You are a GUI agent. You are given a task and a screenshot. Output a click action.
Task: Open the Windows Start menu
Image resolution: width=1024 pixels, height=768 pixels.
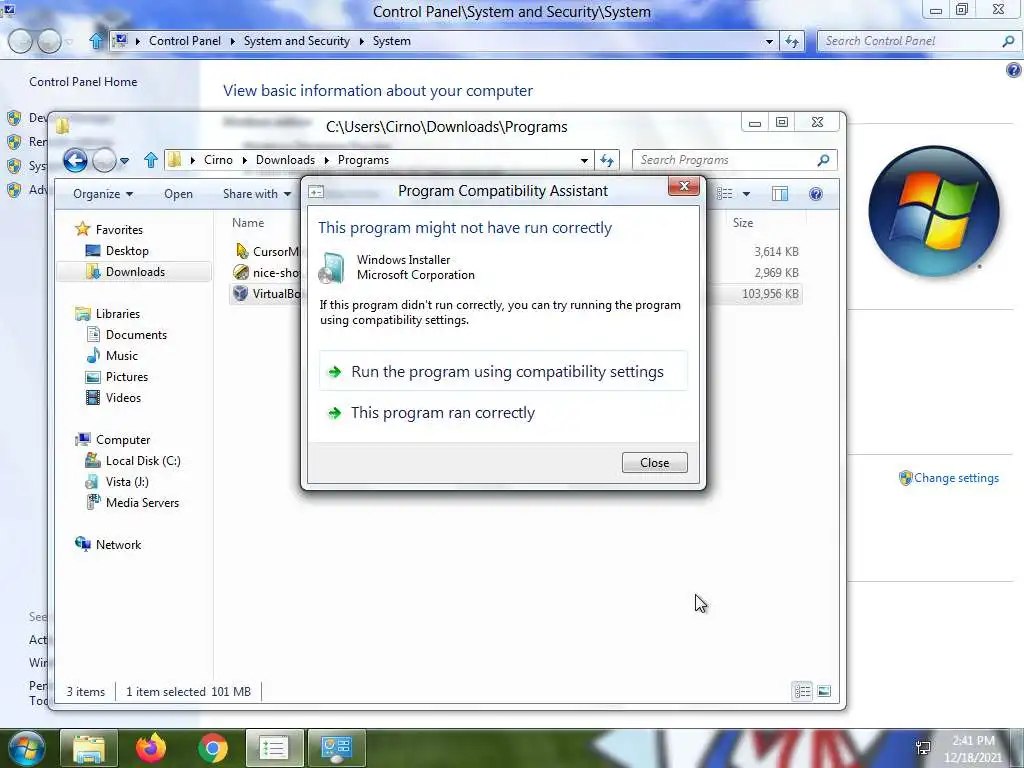(26, 748)
